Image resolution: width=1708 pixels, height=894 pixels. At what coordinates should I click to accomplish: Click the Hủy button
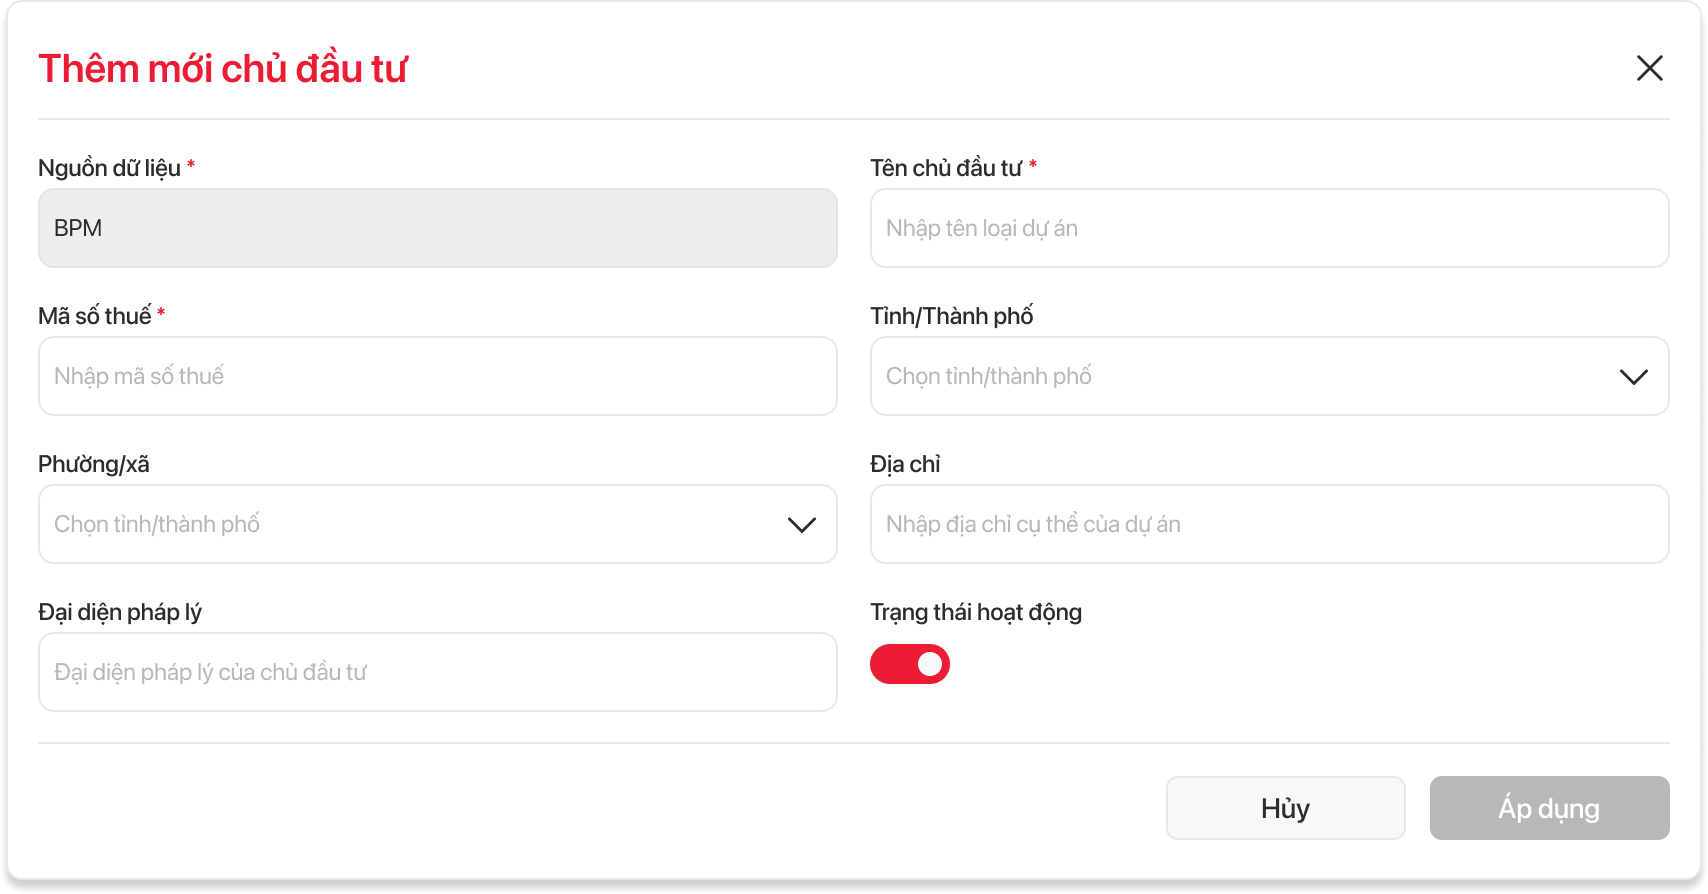pyautogui.click(x=1285, y=808)
